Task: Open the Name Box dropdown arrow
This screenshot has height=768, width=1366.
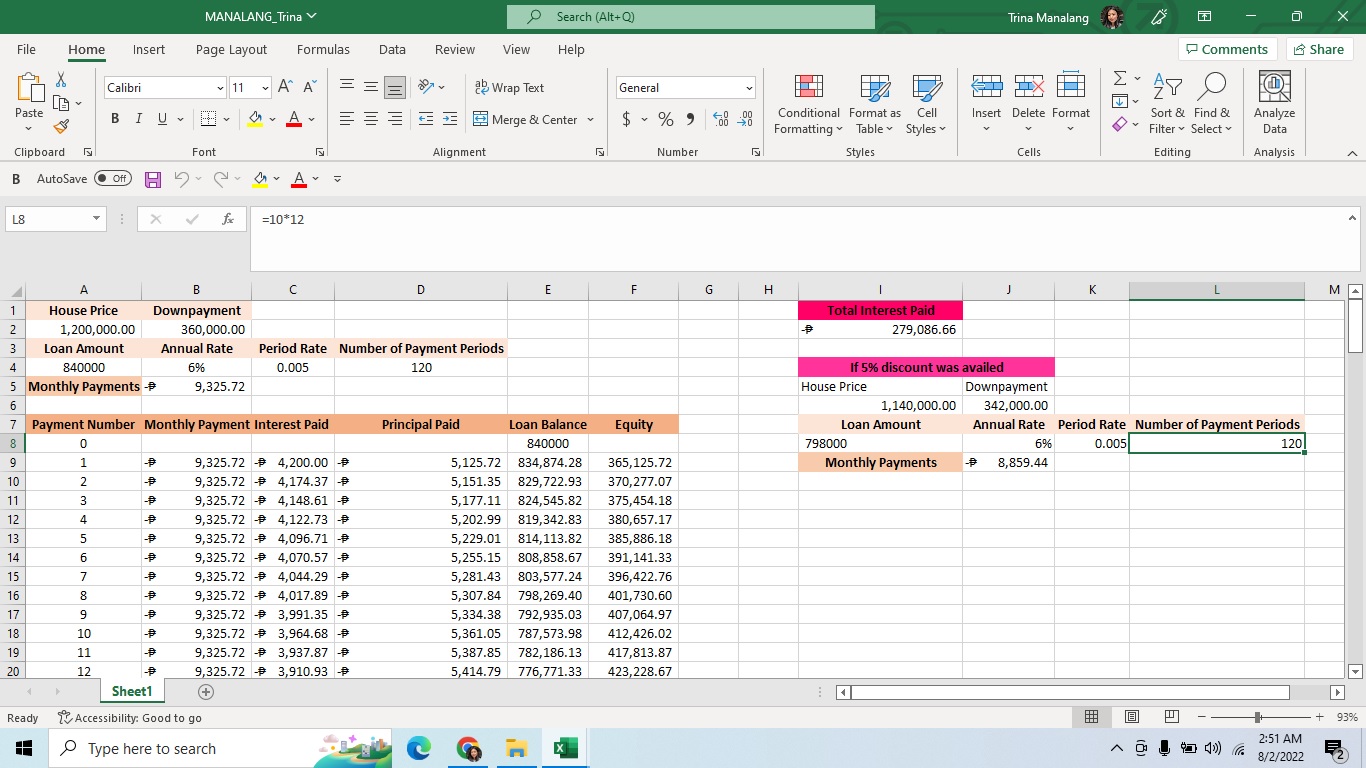Action: click(97, 219)
